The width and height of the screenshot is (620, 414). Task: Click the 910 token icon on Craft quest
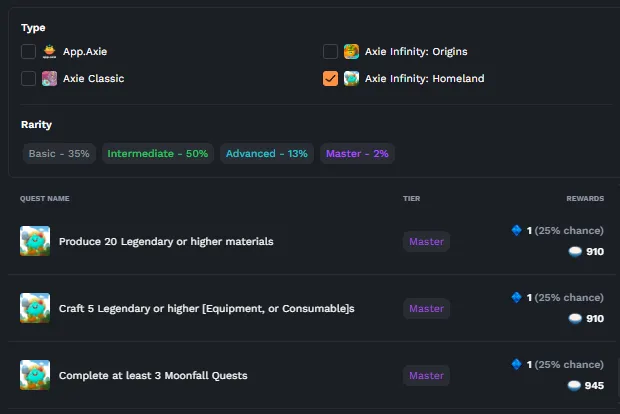click(x=575, y=318)
